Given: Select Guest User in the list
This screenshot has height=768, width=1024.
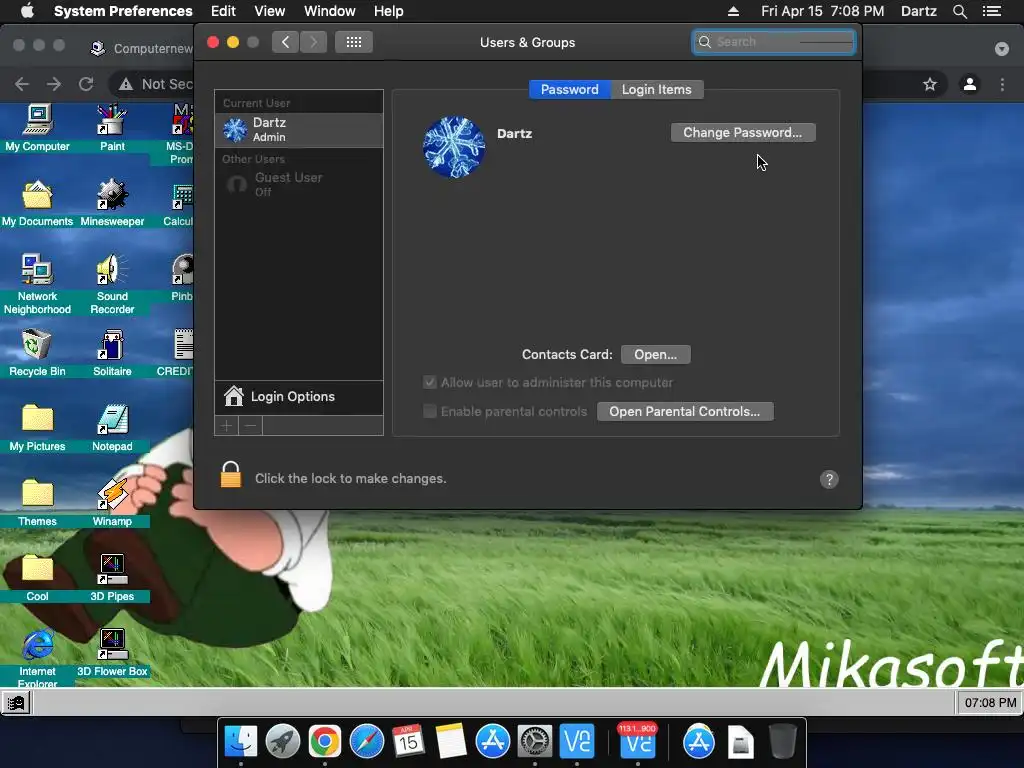Looking at the screenshot, I should click(x=298, y=184).
